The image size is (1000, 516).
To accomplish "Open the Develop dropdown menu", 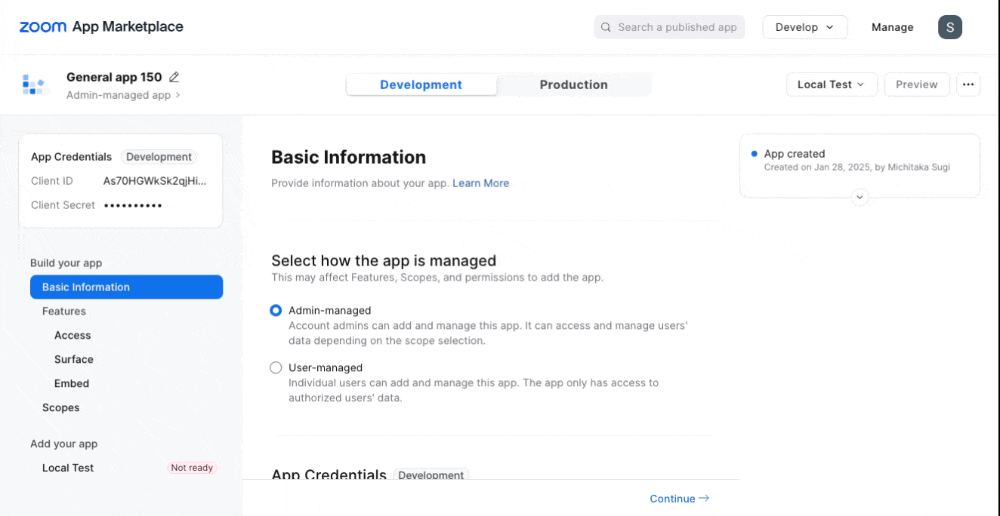I will point(805,27).
